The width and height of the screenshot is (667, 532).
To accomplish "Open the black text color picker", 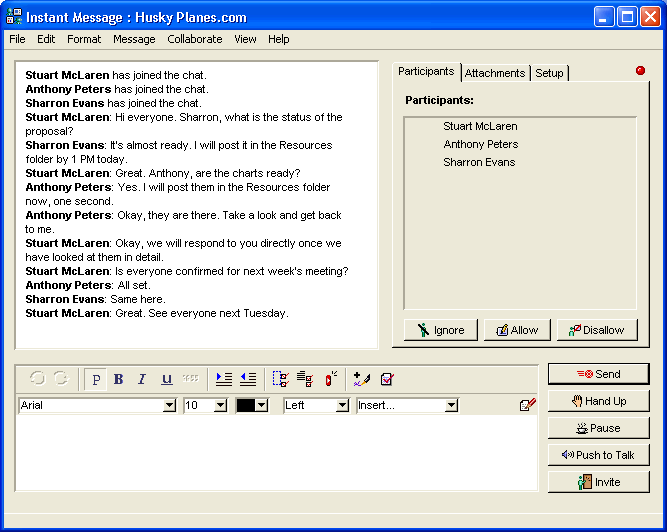I will 262,405.
